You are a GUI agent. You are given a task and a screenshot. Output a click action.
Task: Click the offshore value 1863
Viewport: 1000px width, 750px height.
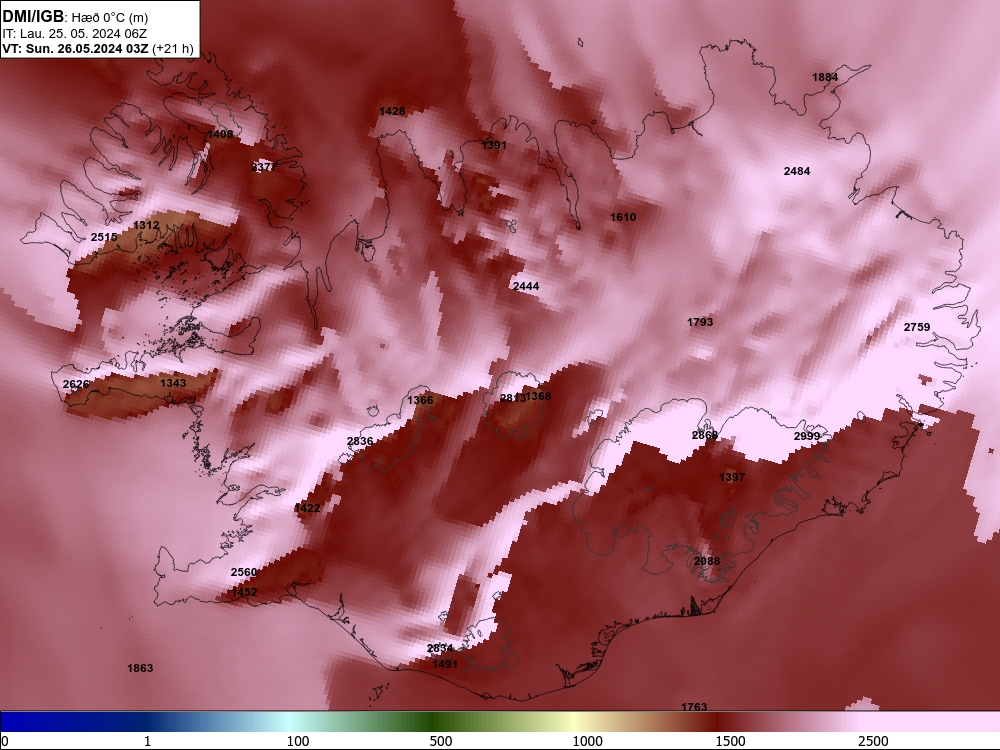pyautogui.click(x=140, y=668)
